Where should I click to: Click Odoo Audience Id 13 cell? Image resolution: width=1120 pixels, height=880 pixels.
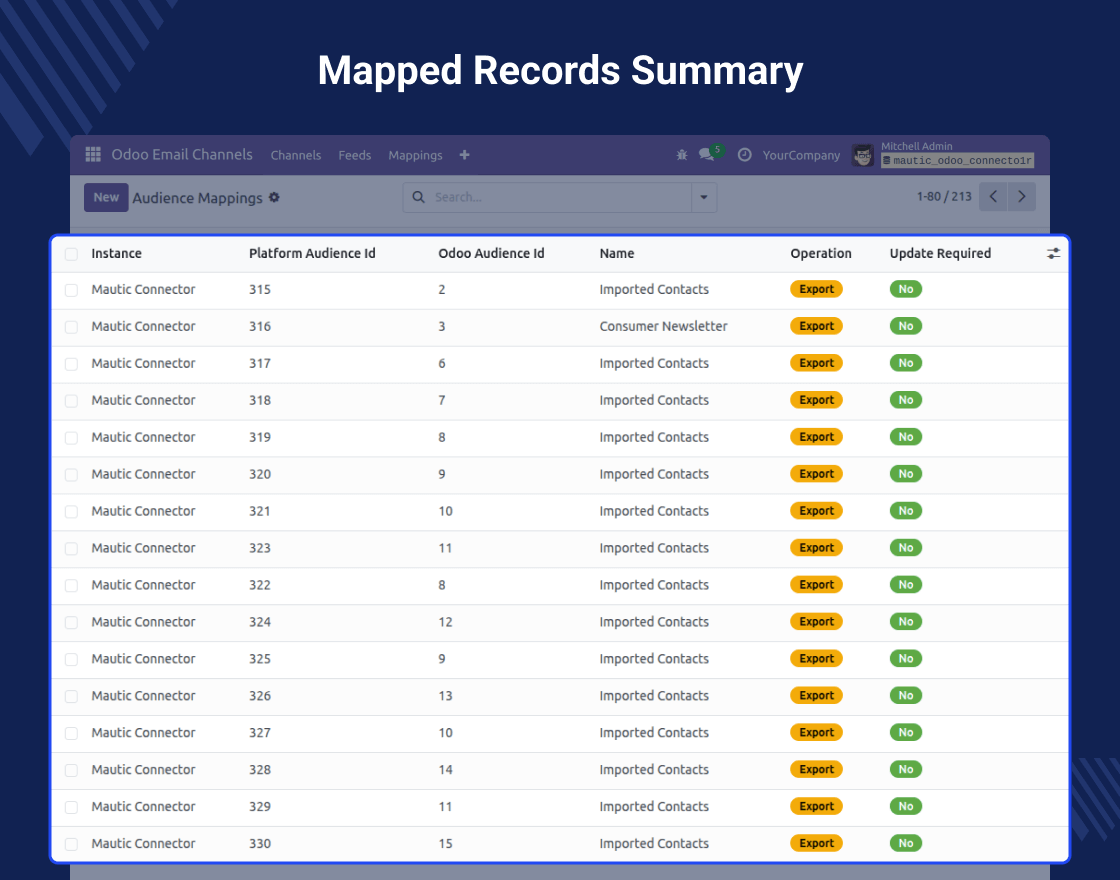point(446,696)
